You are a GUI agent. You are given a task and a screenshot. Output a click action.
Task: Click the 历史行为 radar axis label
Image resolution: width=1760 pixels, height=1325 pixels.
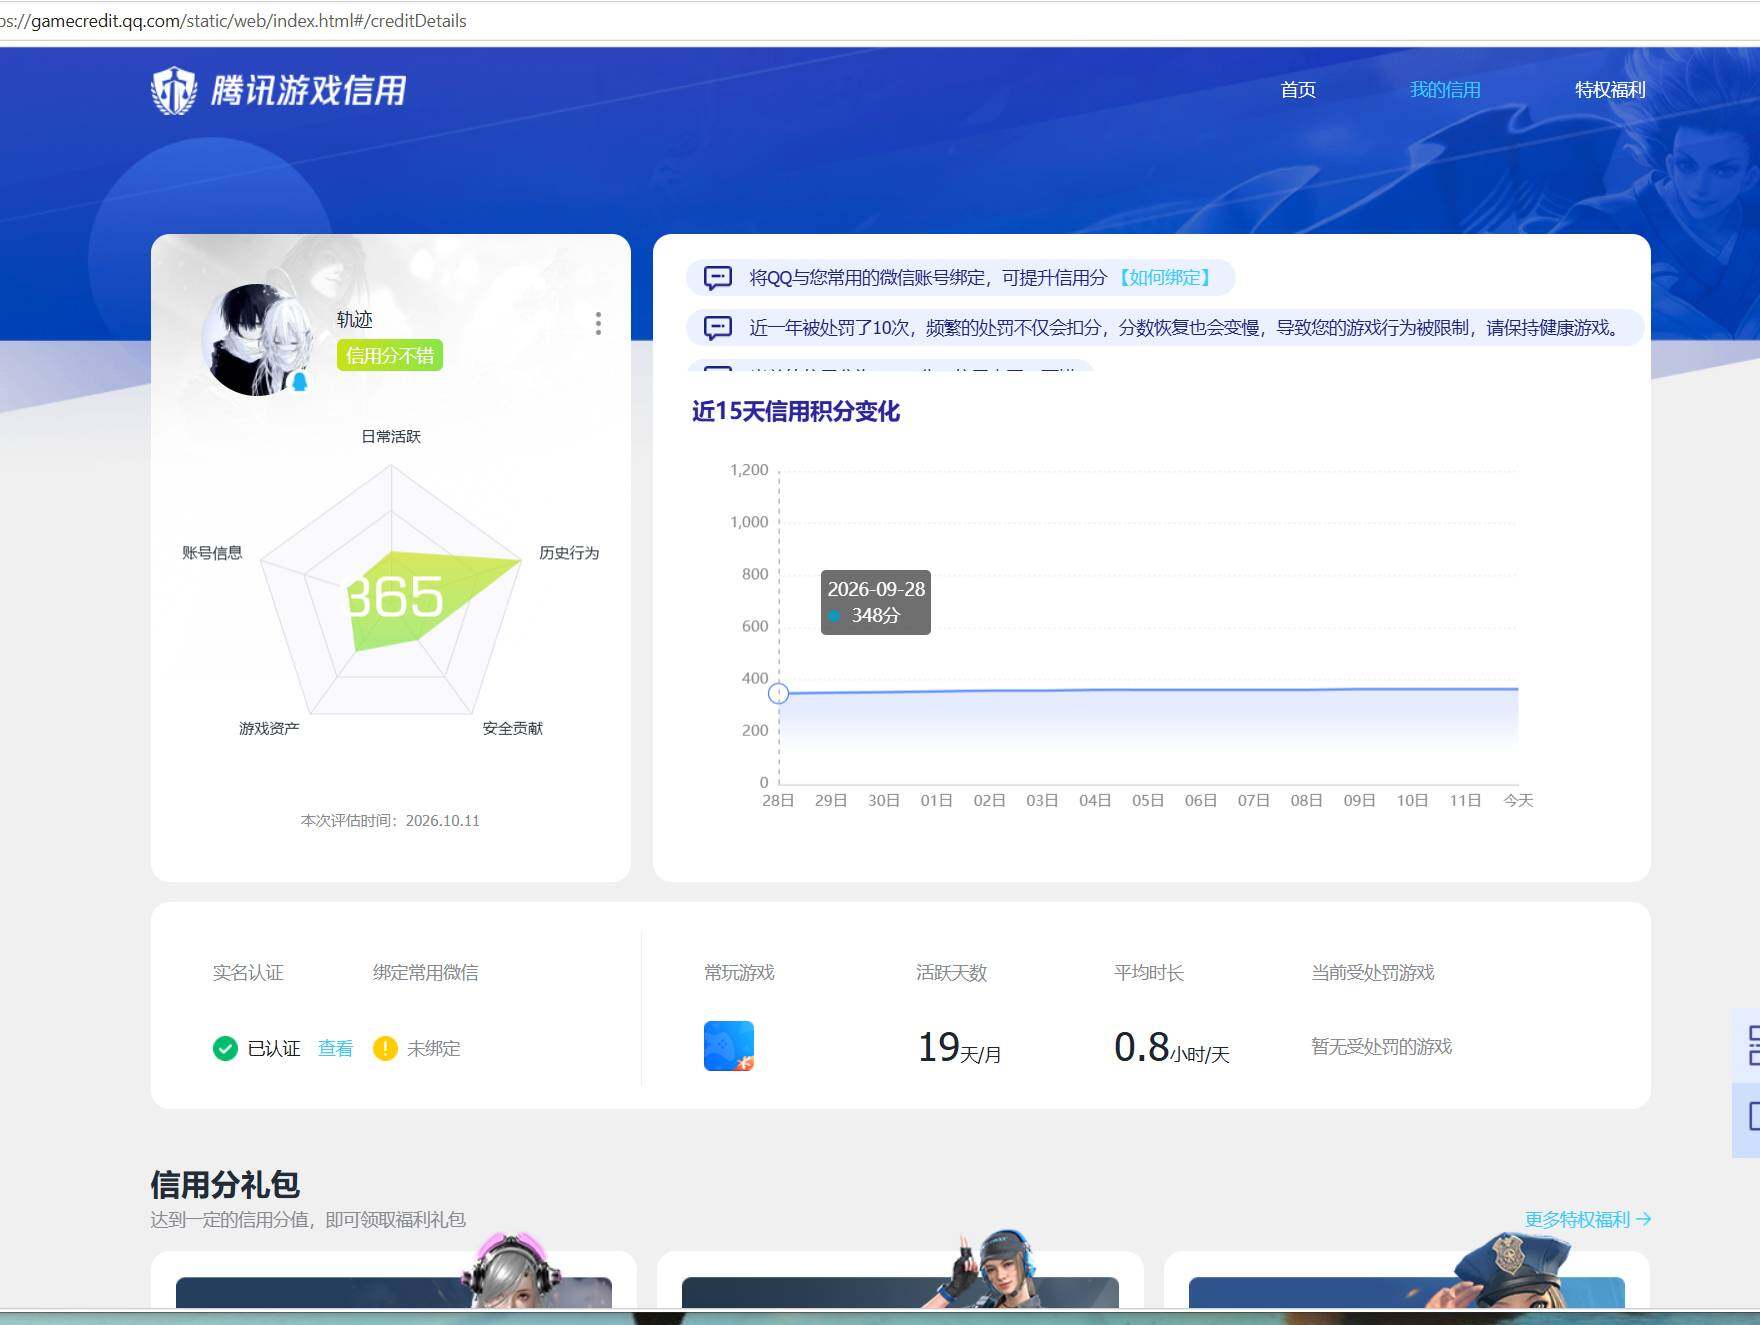click(x=569, y=553)
